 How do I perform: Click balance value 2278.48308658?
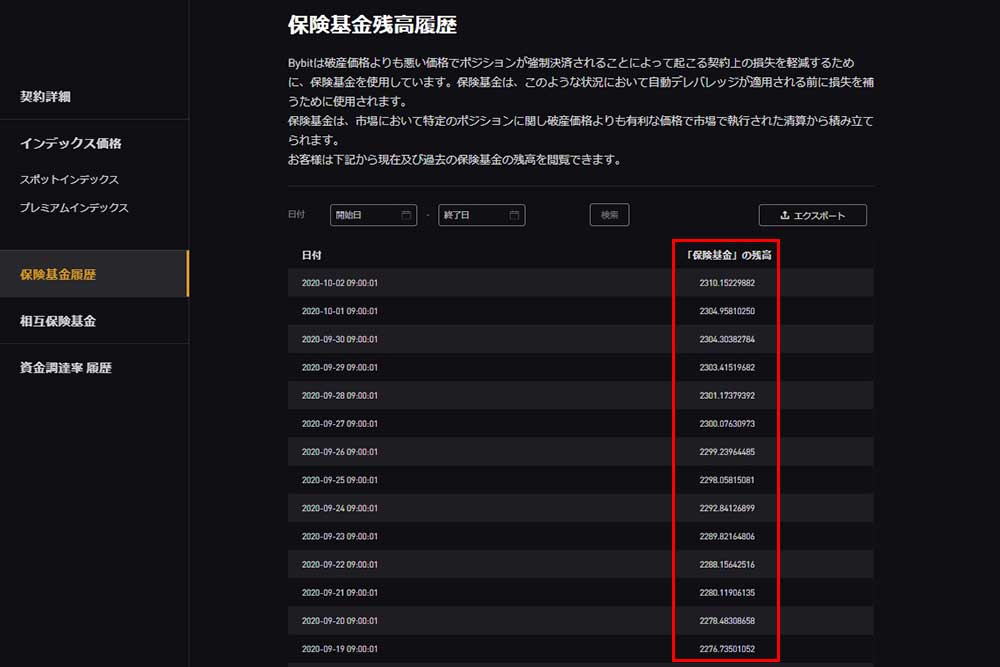coord(727,620)
